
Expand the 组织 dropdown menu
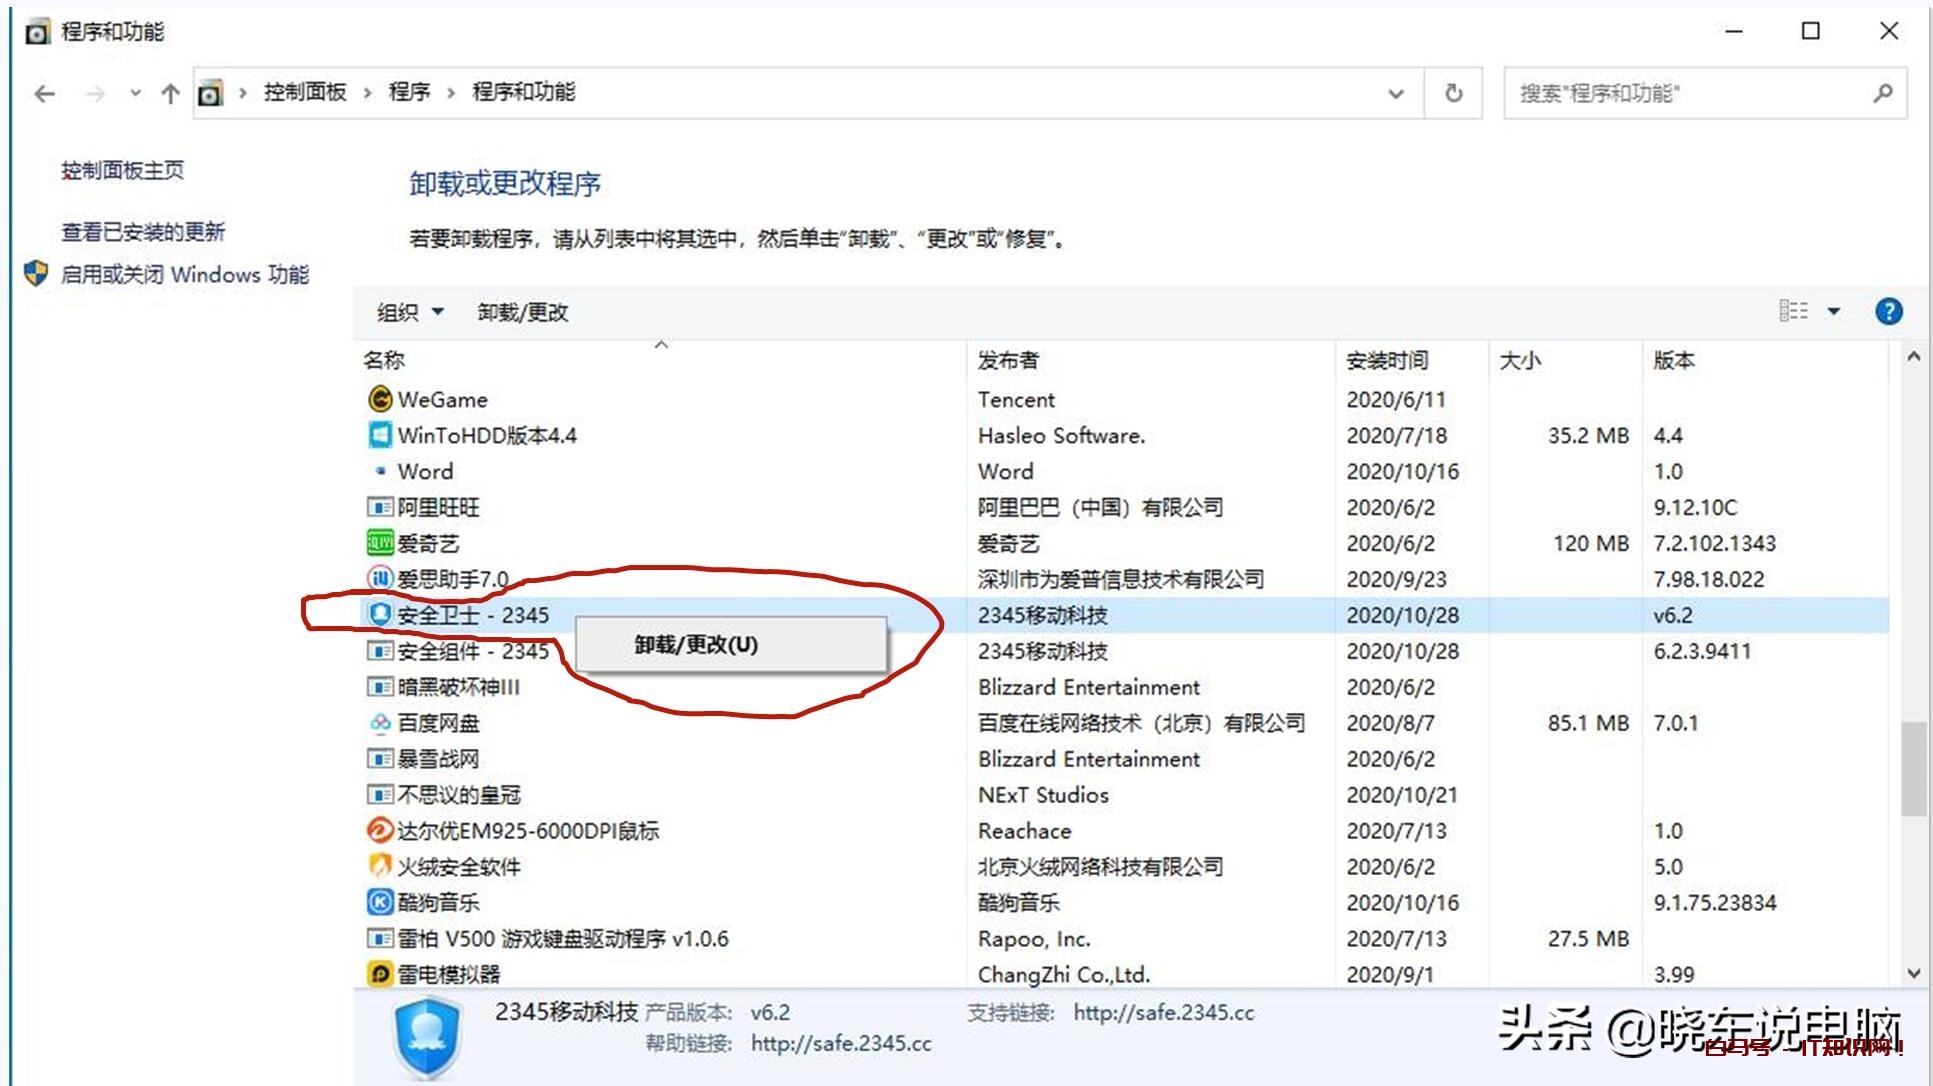(410, 312)
